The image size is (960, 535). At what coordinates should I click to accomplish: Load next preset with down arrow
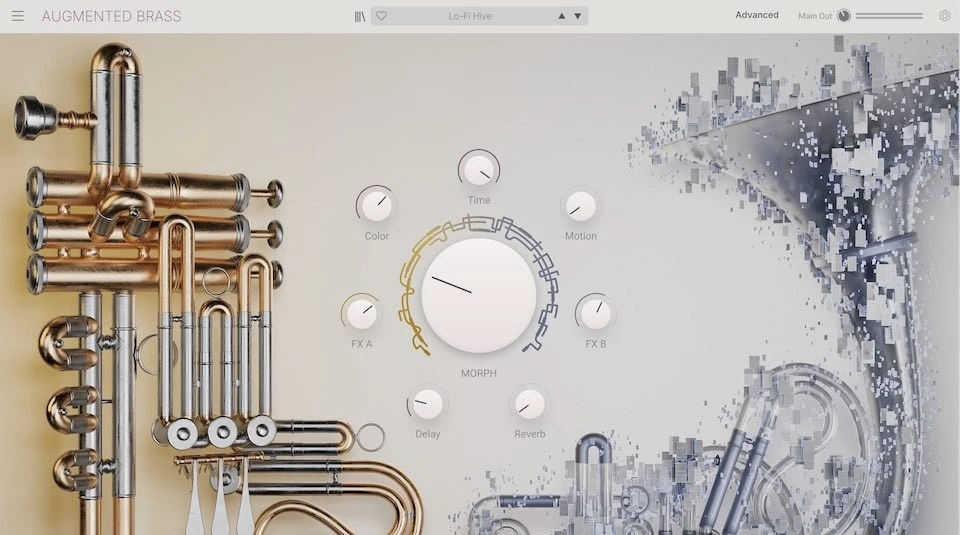click(x=577, y=16)
